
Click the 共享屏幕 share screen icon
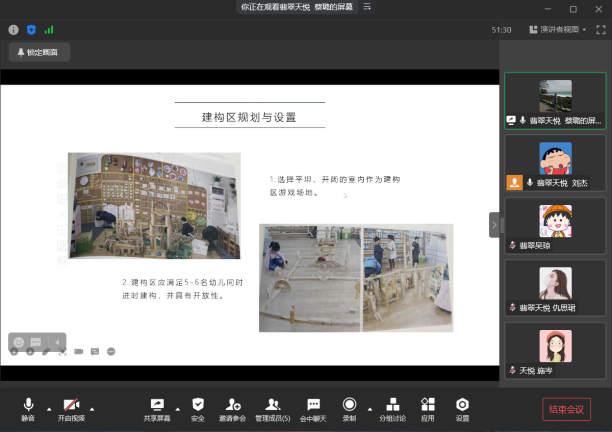pyautogui.click(x=155, y=407)
